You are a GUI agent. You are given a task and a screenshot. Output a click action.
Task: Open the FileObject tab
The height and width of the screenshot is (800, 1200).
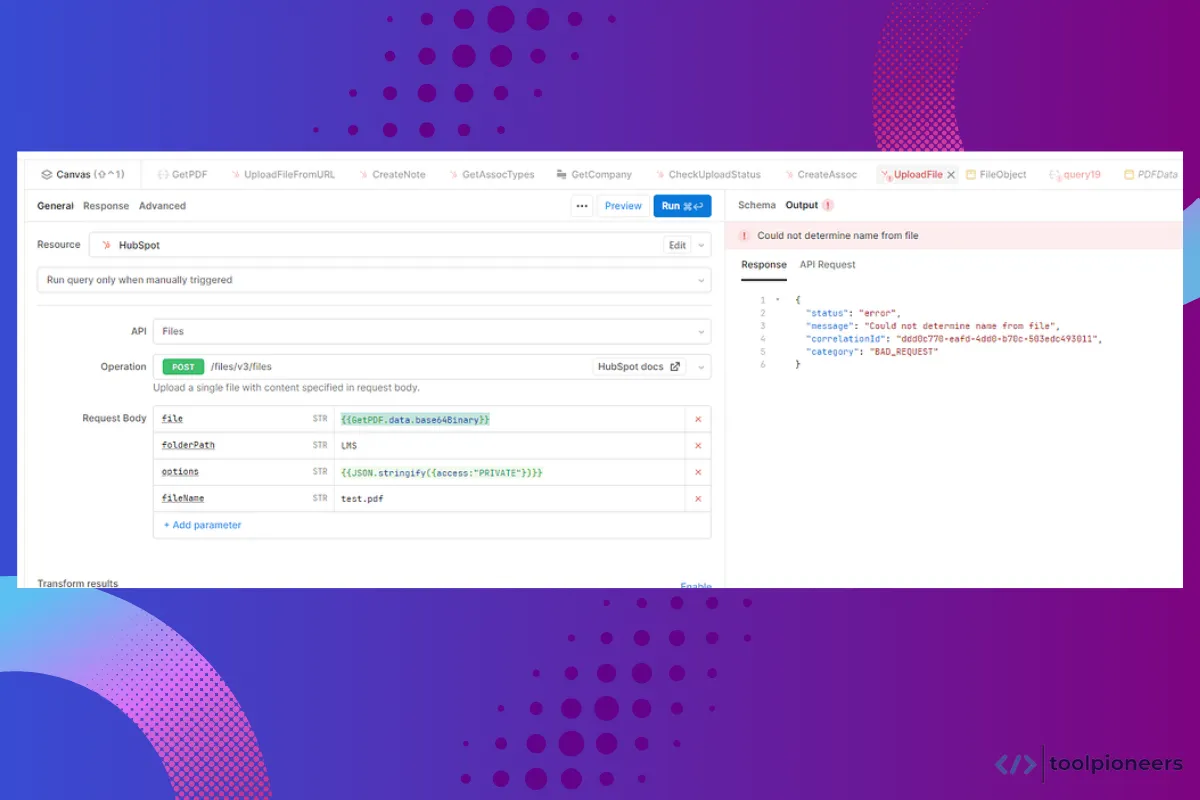[x=996, y=174]
